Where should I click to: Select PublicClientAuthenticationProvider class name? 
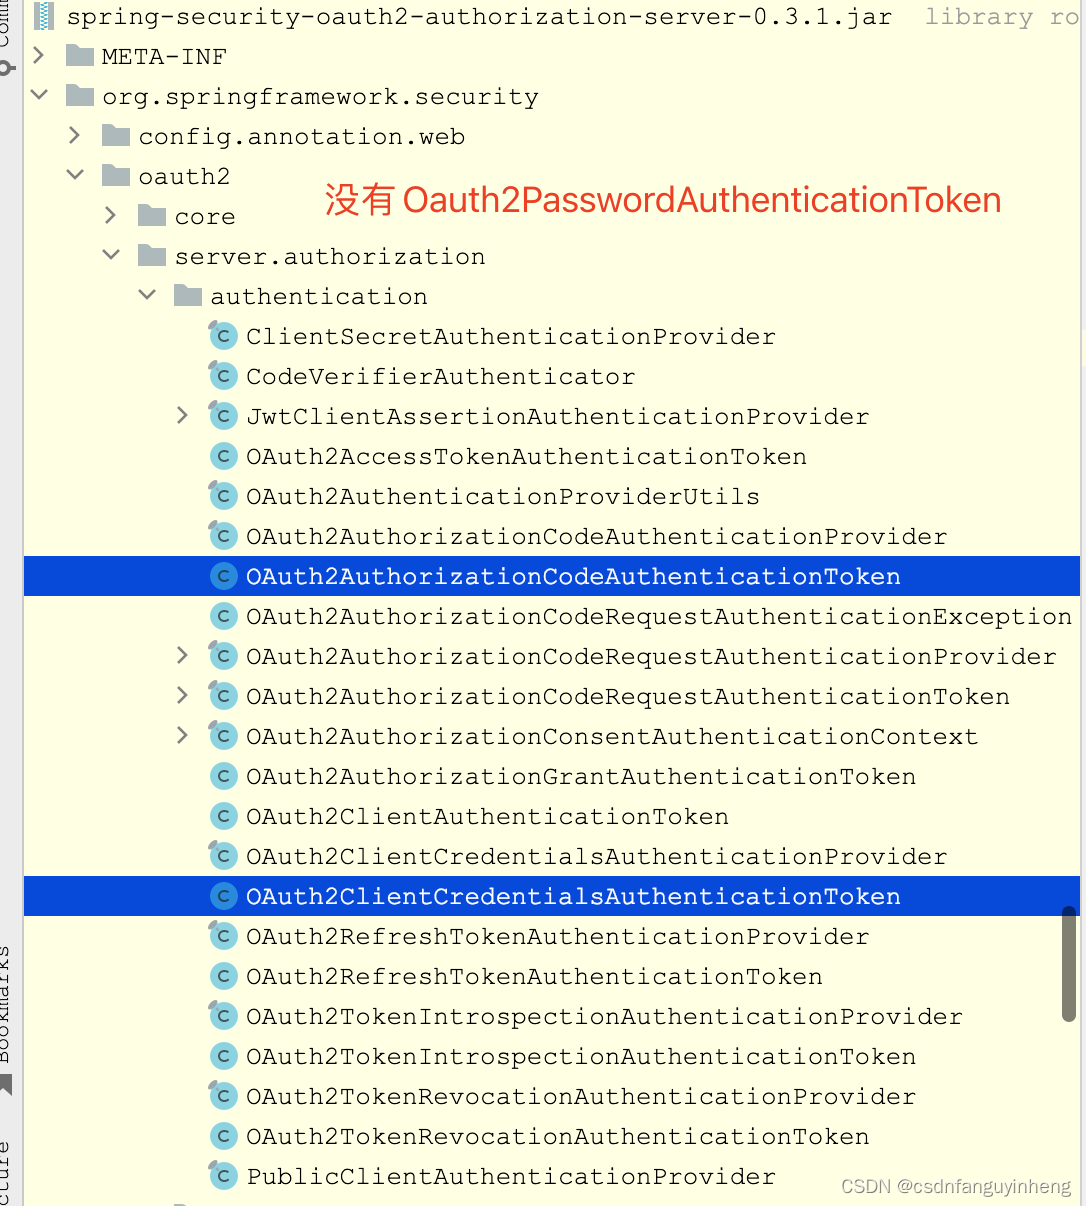tap(511, 1177)
